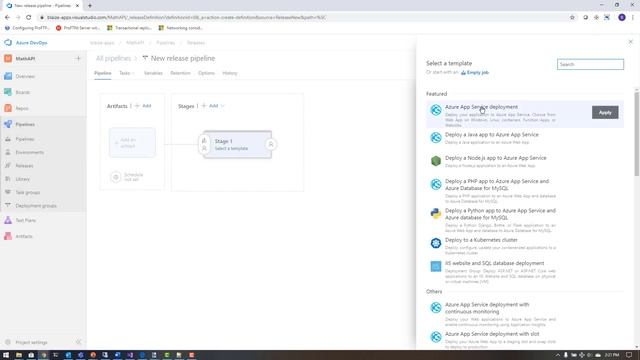Click the template Search field

pos(590,64)
